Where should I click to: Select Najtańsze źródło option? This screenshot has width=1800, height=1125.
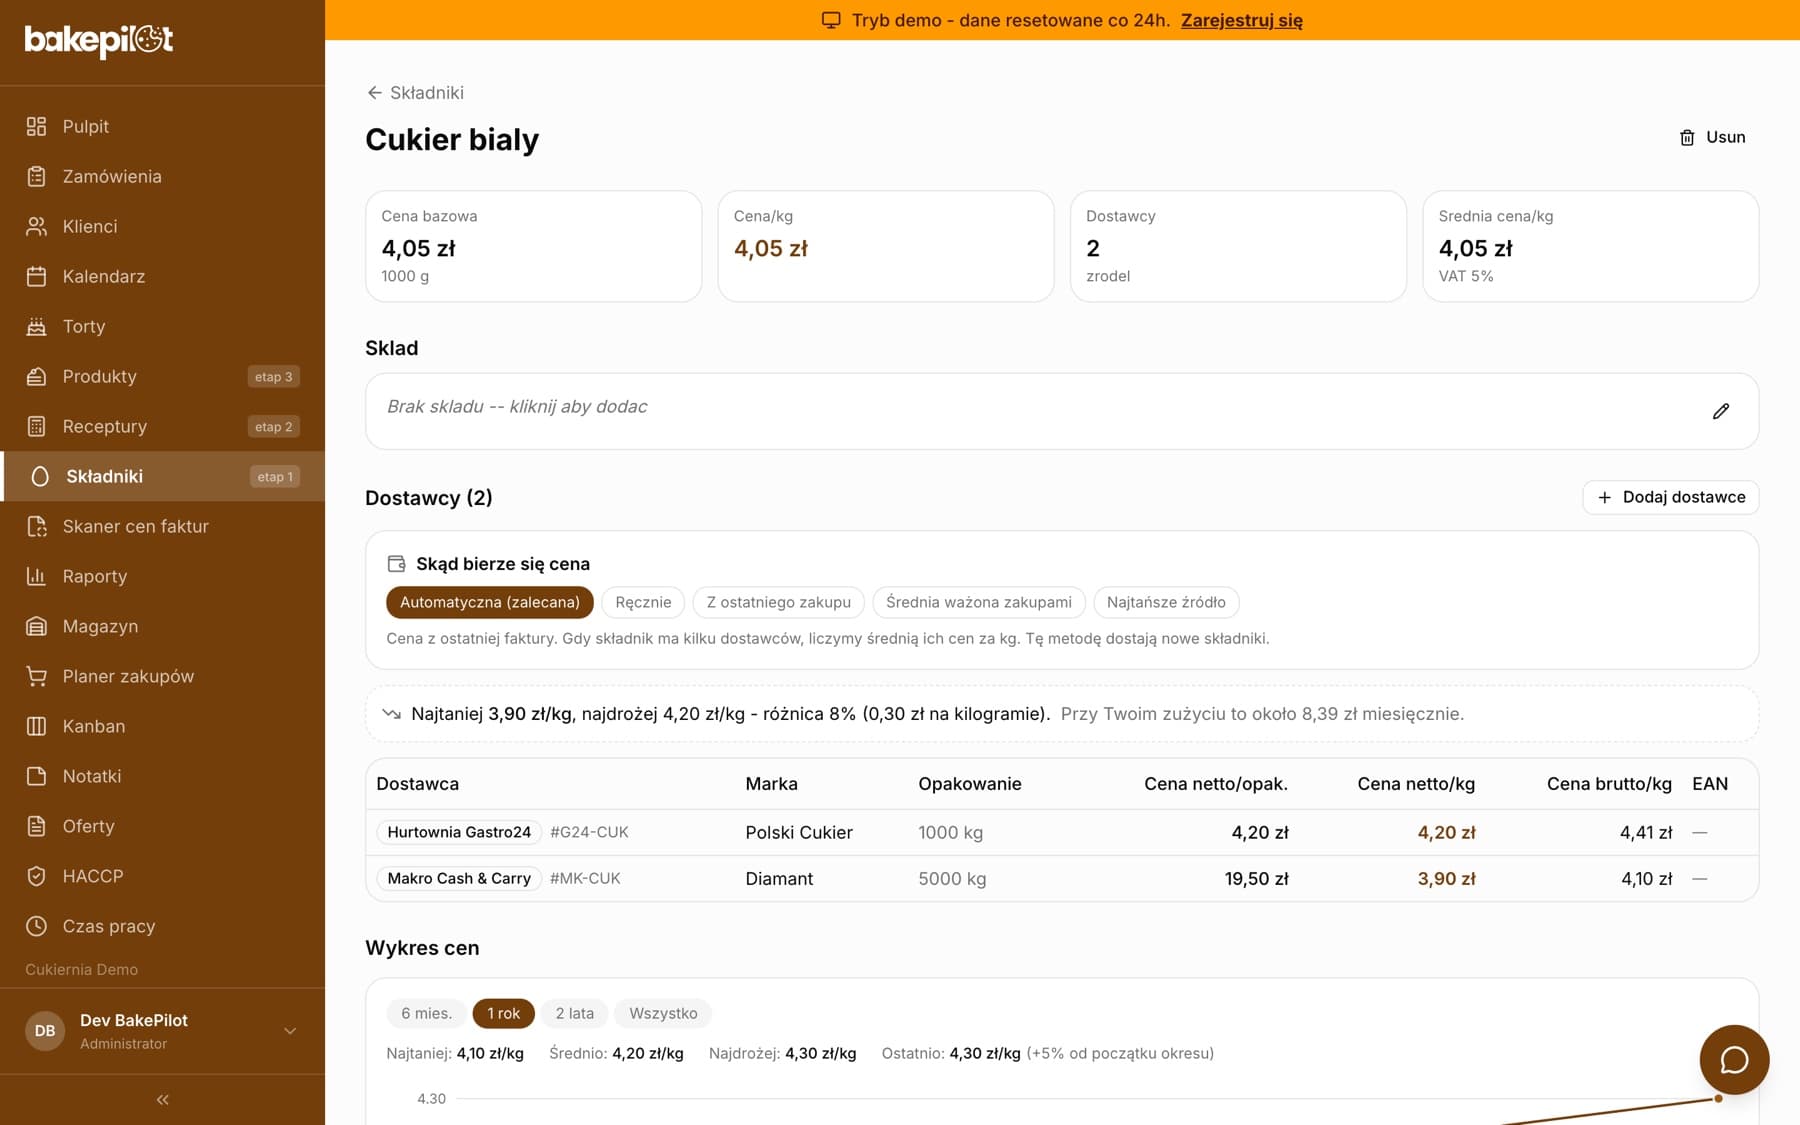(x=1166, y=602)
